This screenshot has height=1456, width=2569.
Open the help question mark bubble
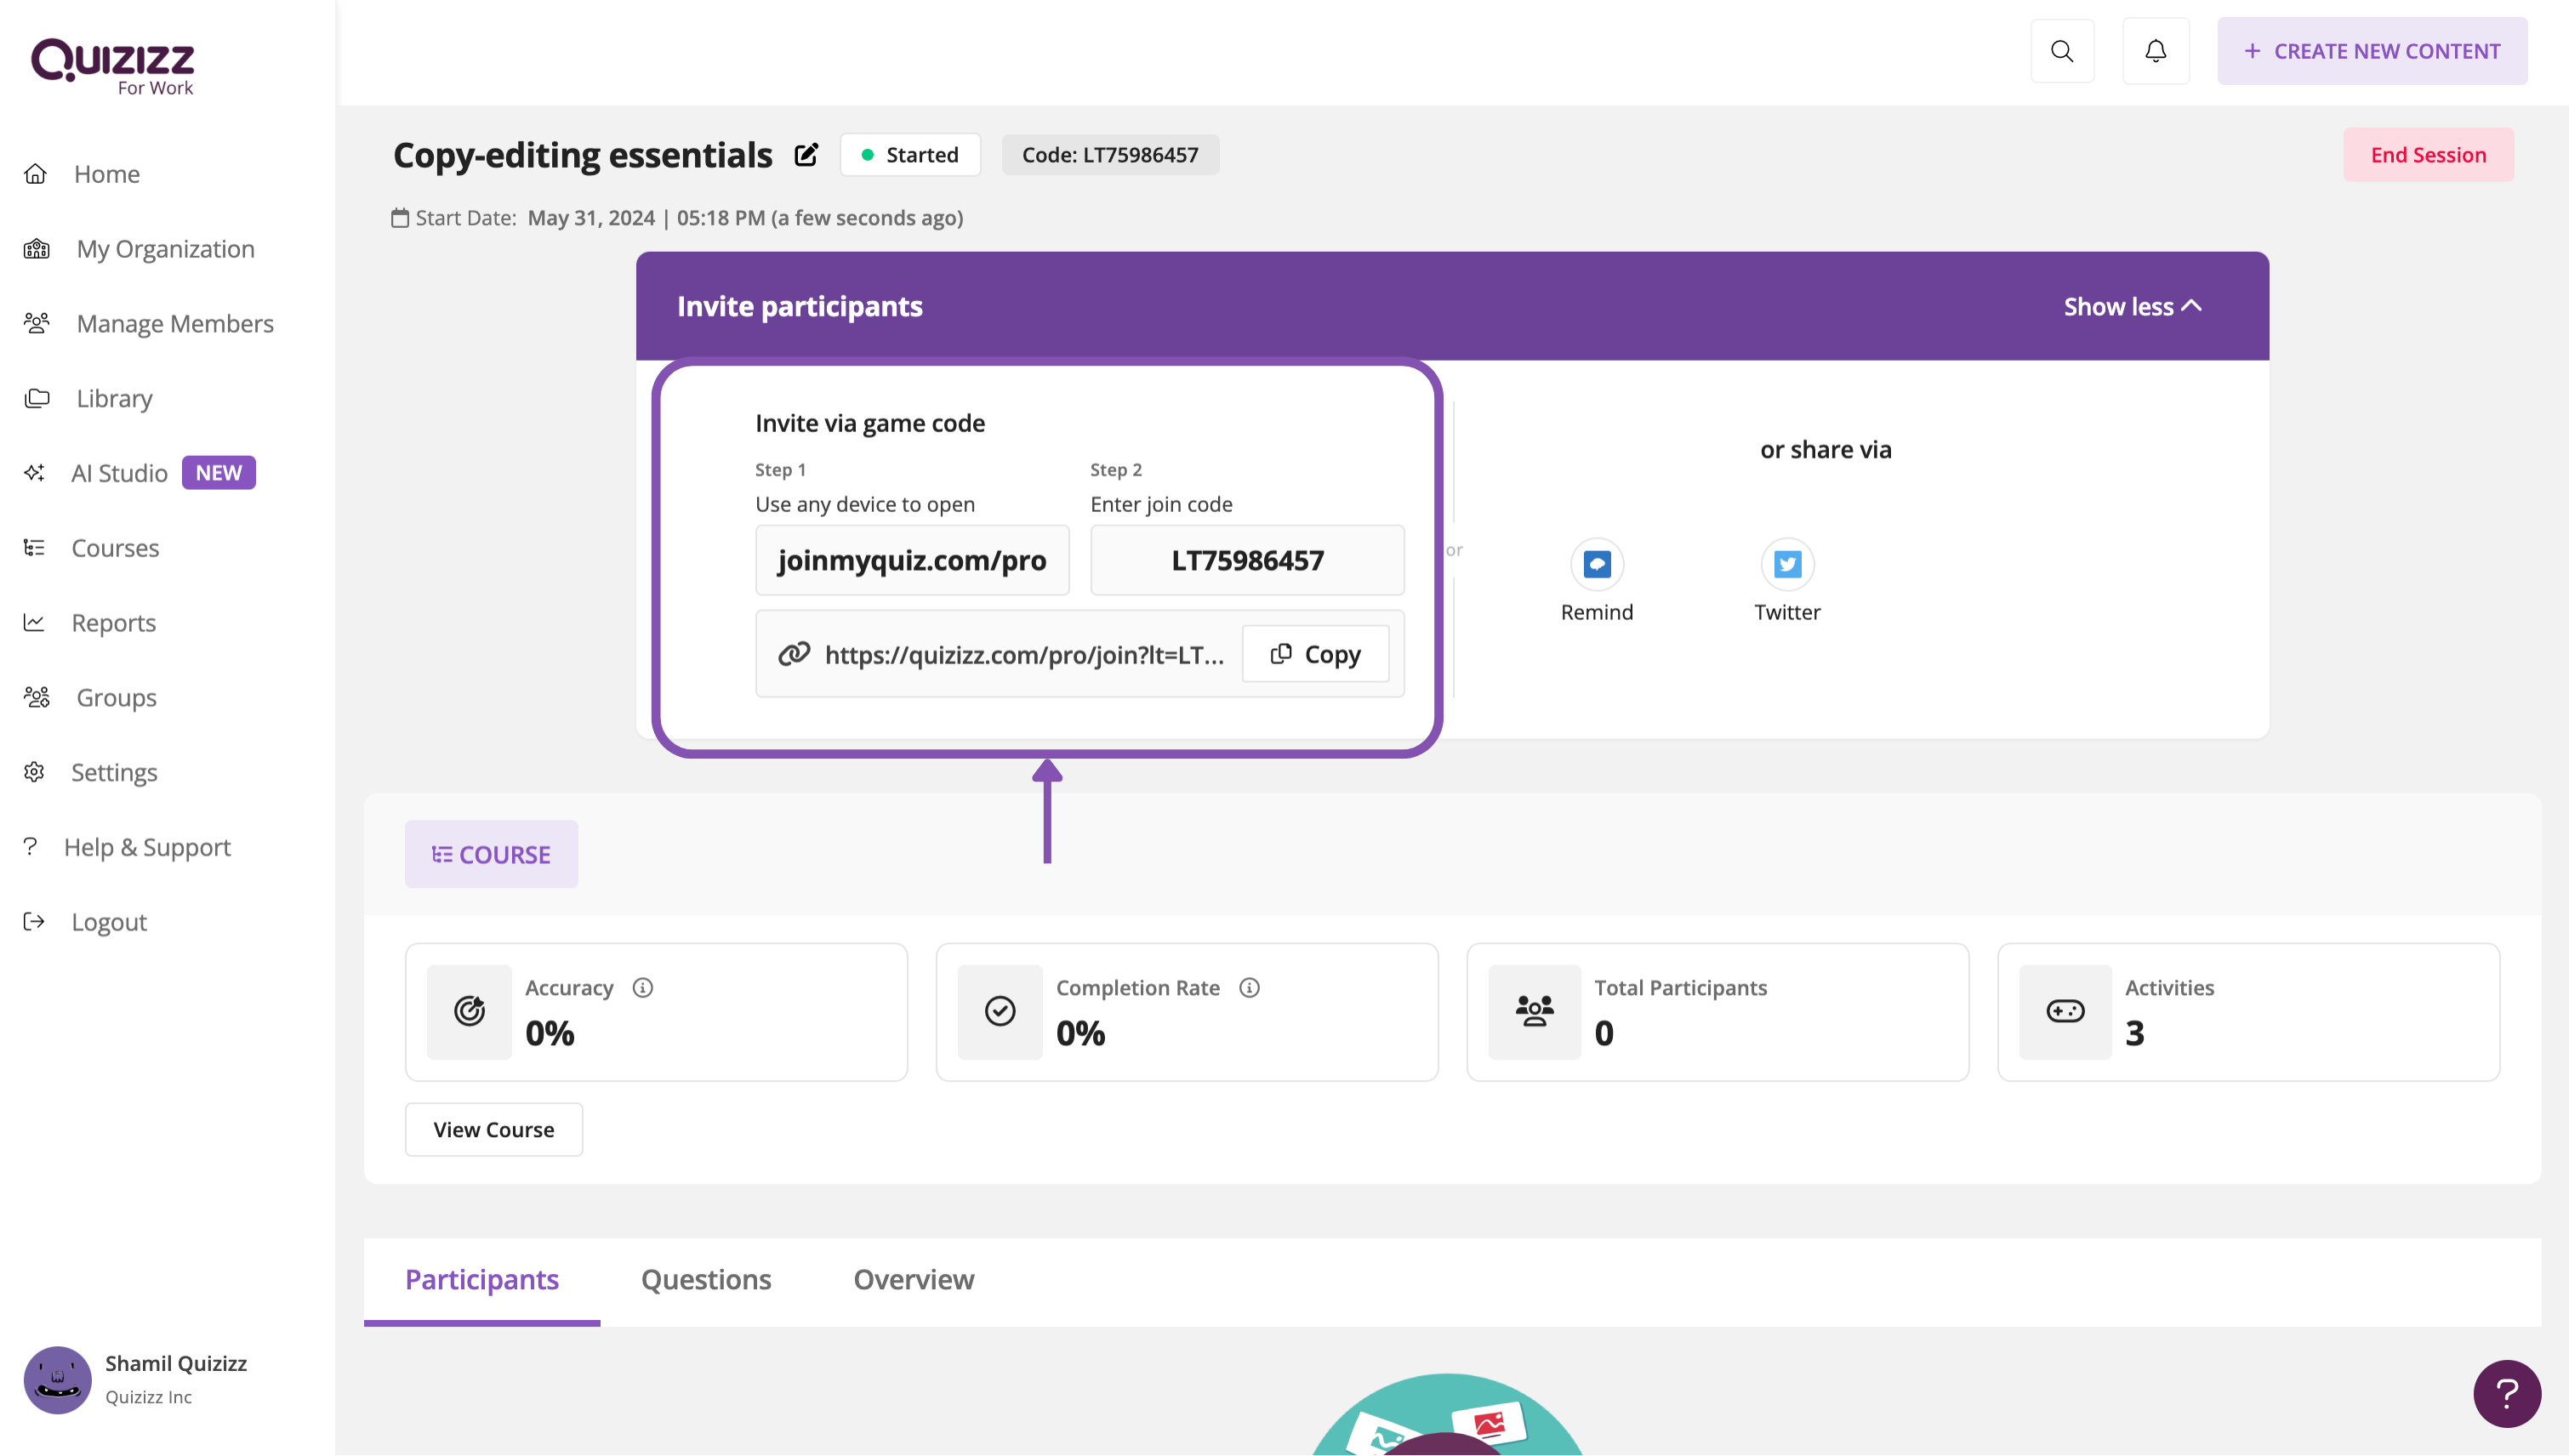coord(2506,1393)
